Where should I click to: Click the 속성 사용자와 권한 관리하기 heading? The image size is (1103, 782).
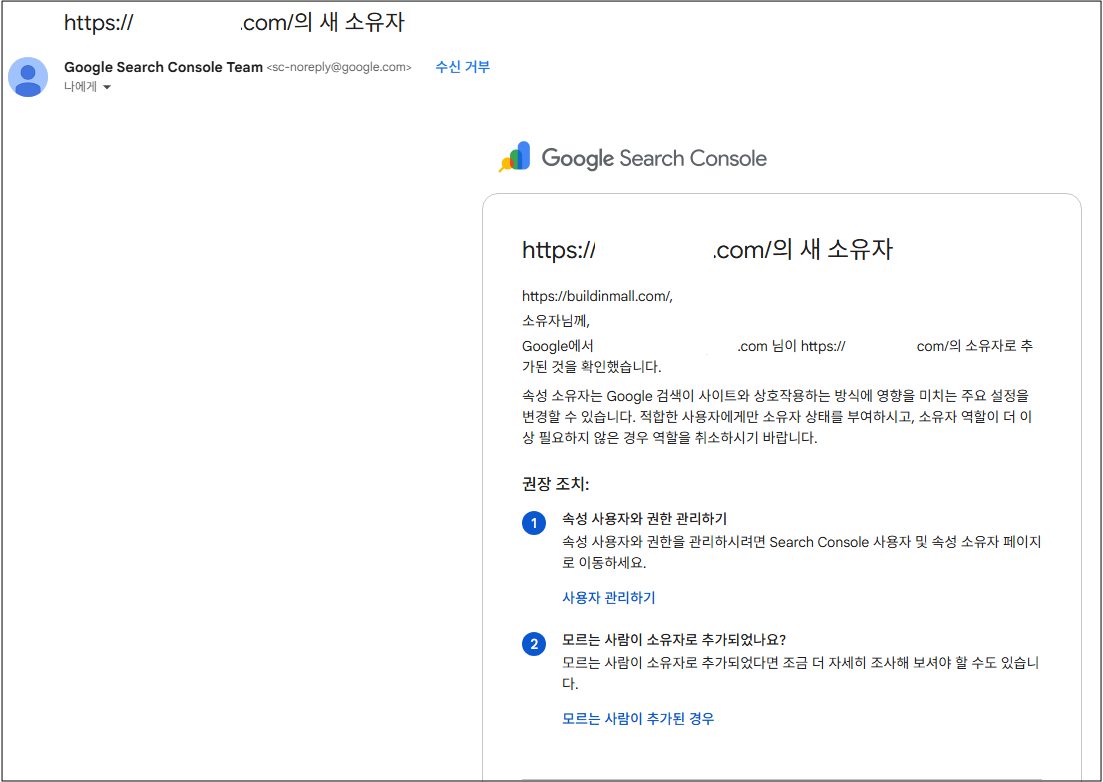click(x=644, y=519)
